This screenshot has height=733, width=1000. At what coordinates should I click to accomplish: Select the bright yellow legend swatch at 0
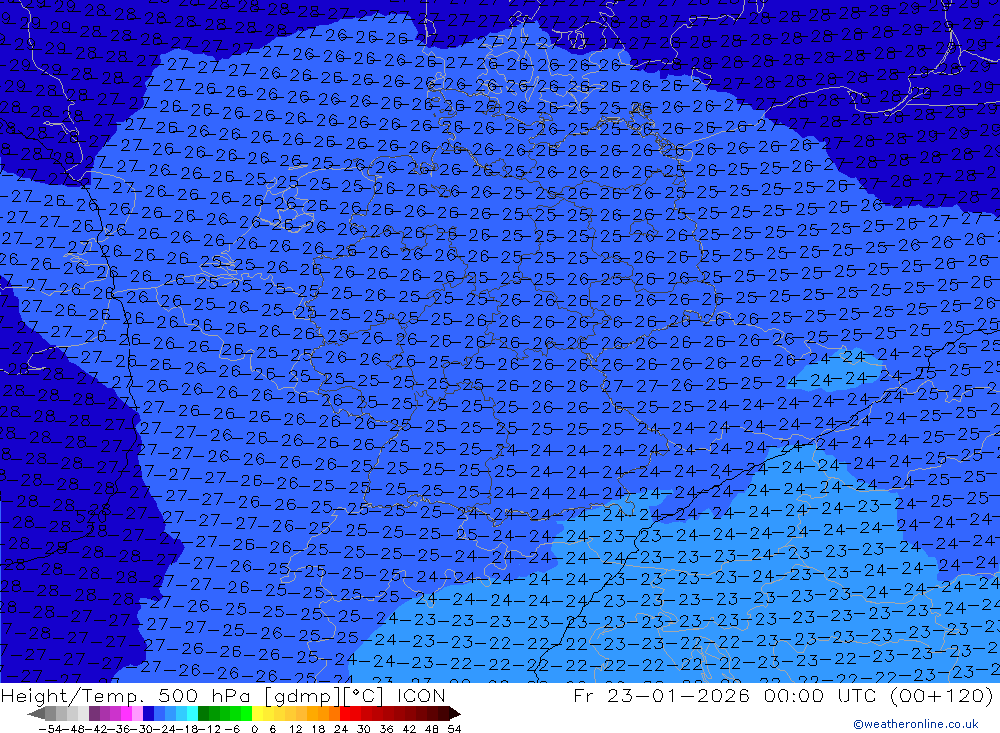[257, 714]
